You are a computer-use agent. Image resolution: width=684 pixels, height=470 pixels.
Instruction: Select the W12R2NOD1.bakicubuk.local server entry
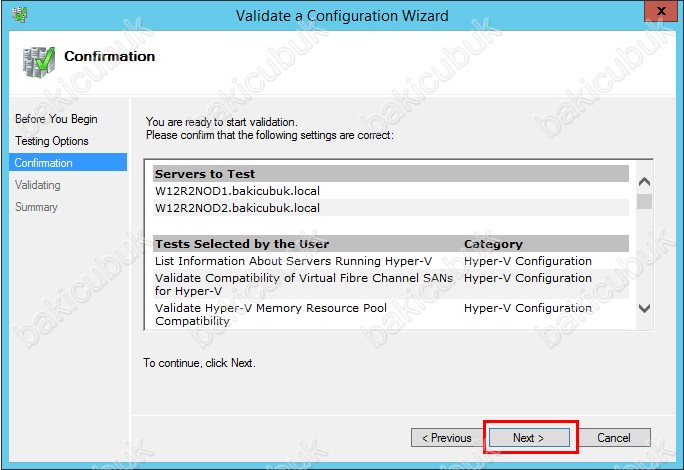[237, 190]
